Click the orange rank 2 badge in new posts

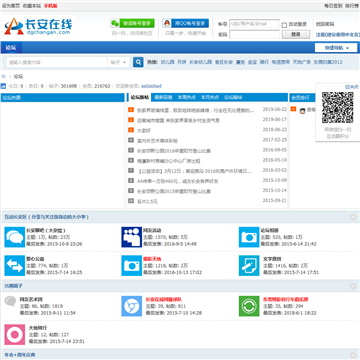click(x=131, y=120)
